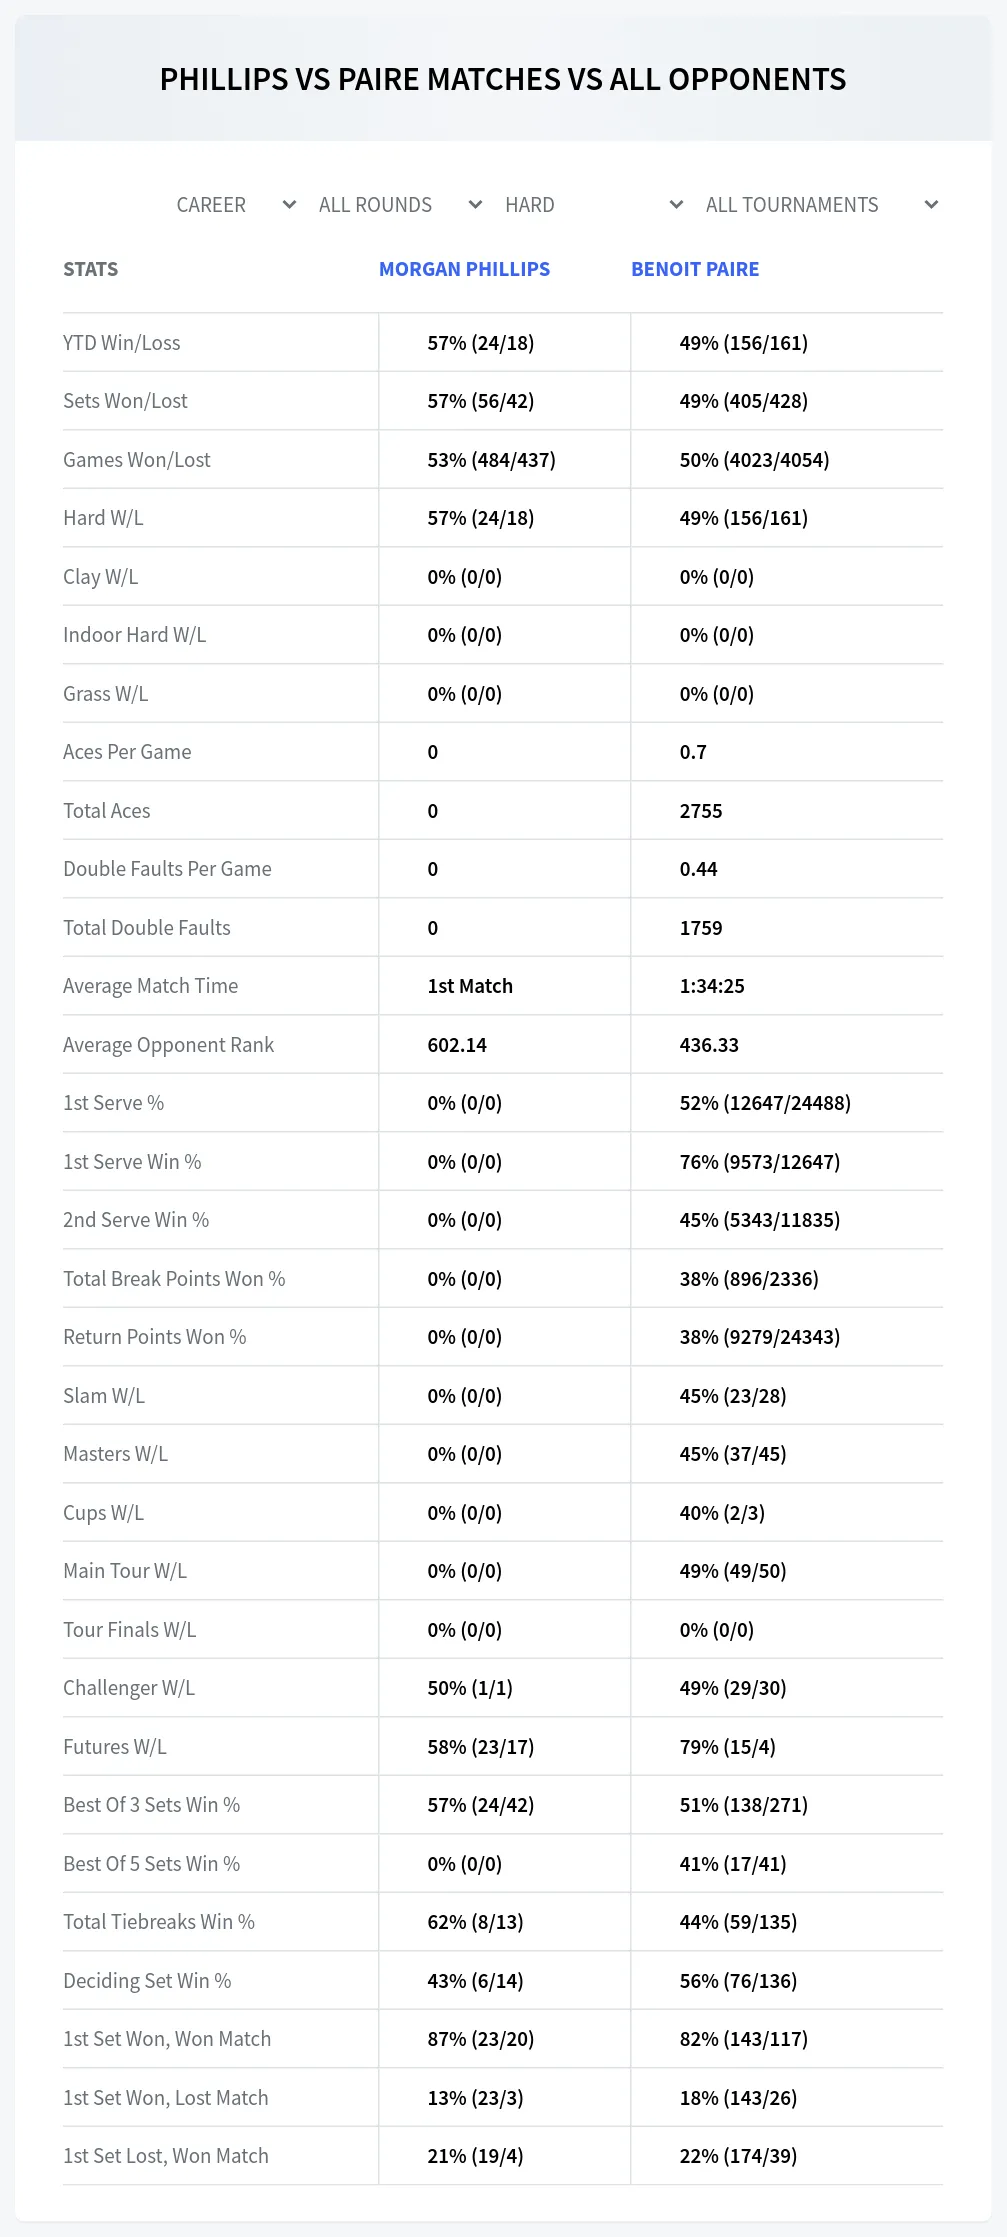Click the Total Aces row label
Viewport: 1007px width, 2237px height.
point(107,811)
